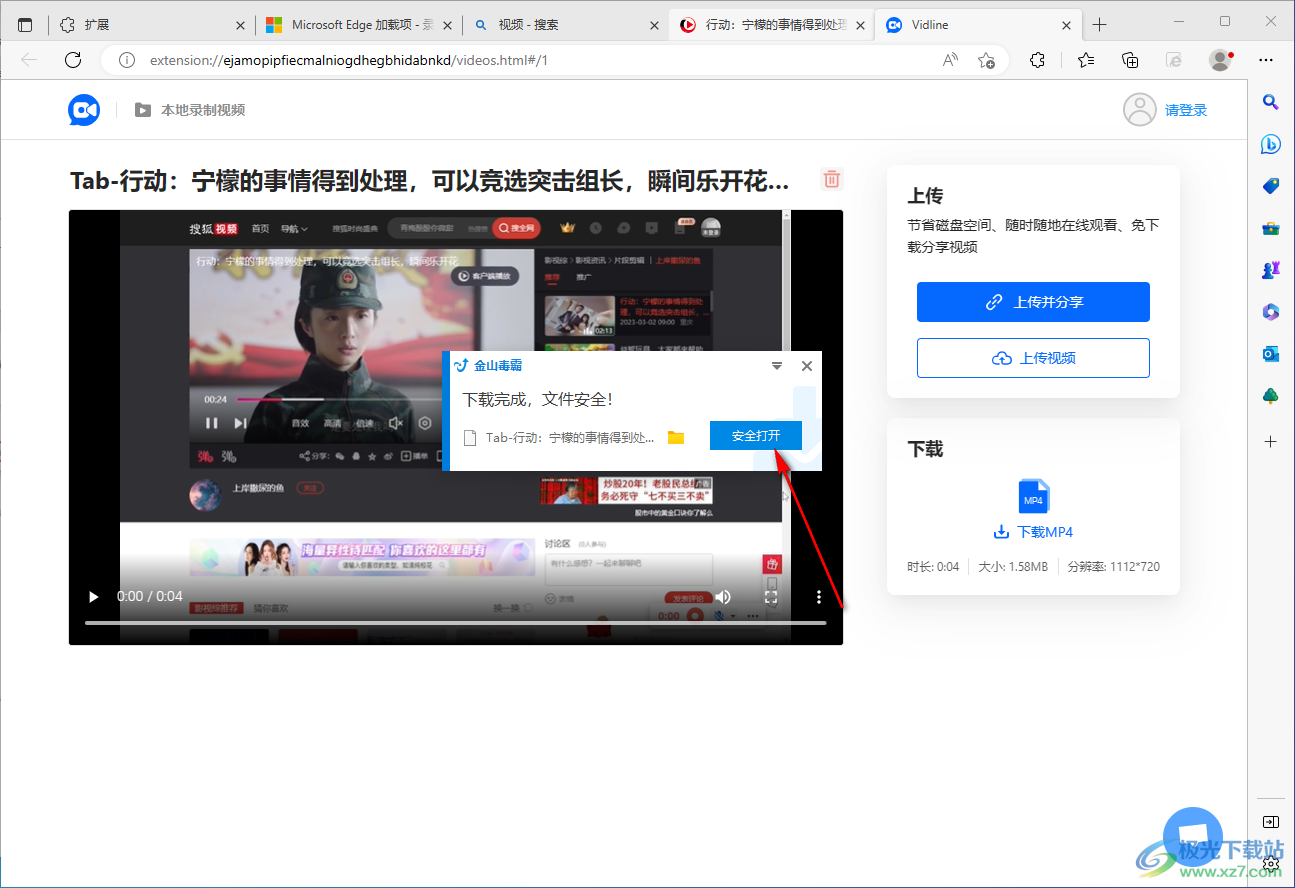Screen dimensions: 1295x888
Task: Open the sidebar green tree icon
Action: 1271,396
